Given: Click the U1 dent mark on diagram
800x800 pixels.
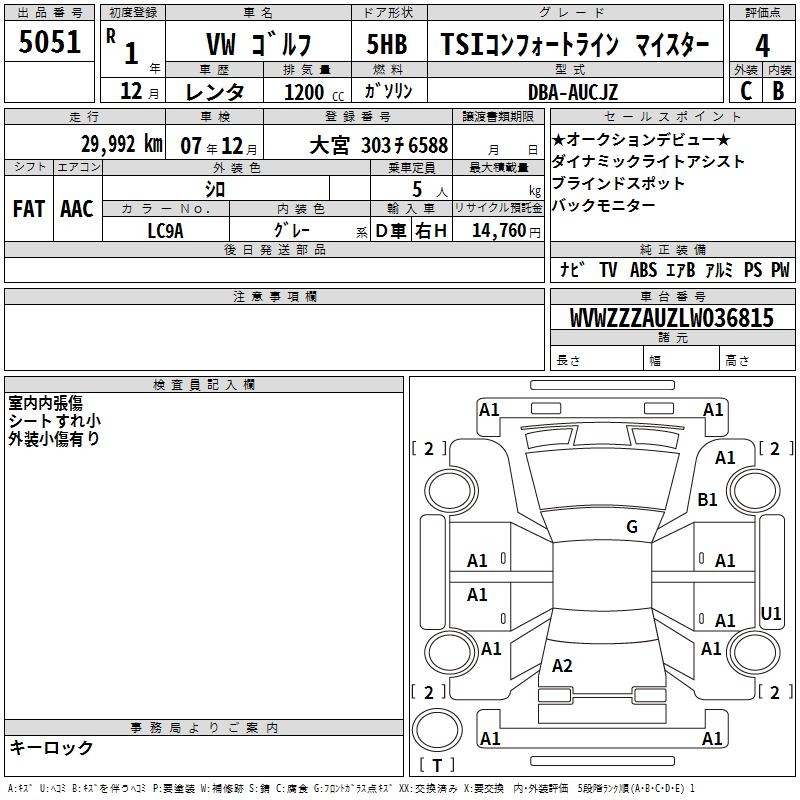Looking at the screenshot, I should (x=771, y=613).
